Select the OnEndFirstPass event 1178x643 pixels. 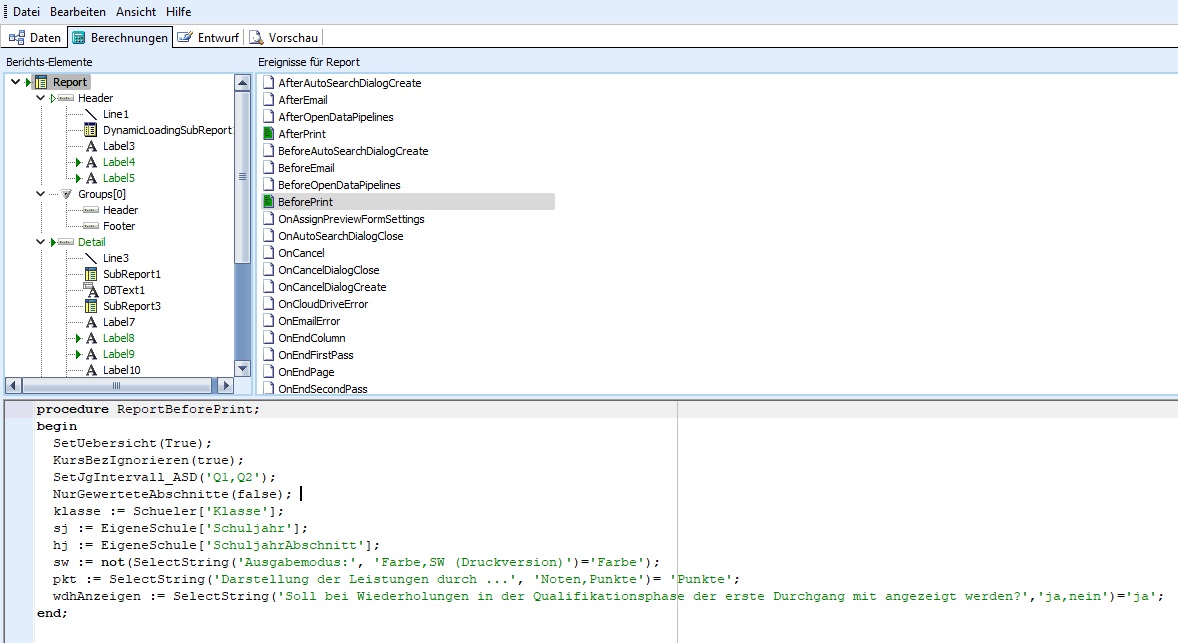point(316,355)
